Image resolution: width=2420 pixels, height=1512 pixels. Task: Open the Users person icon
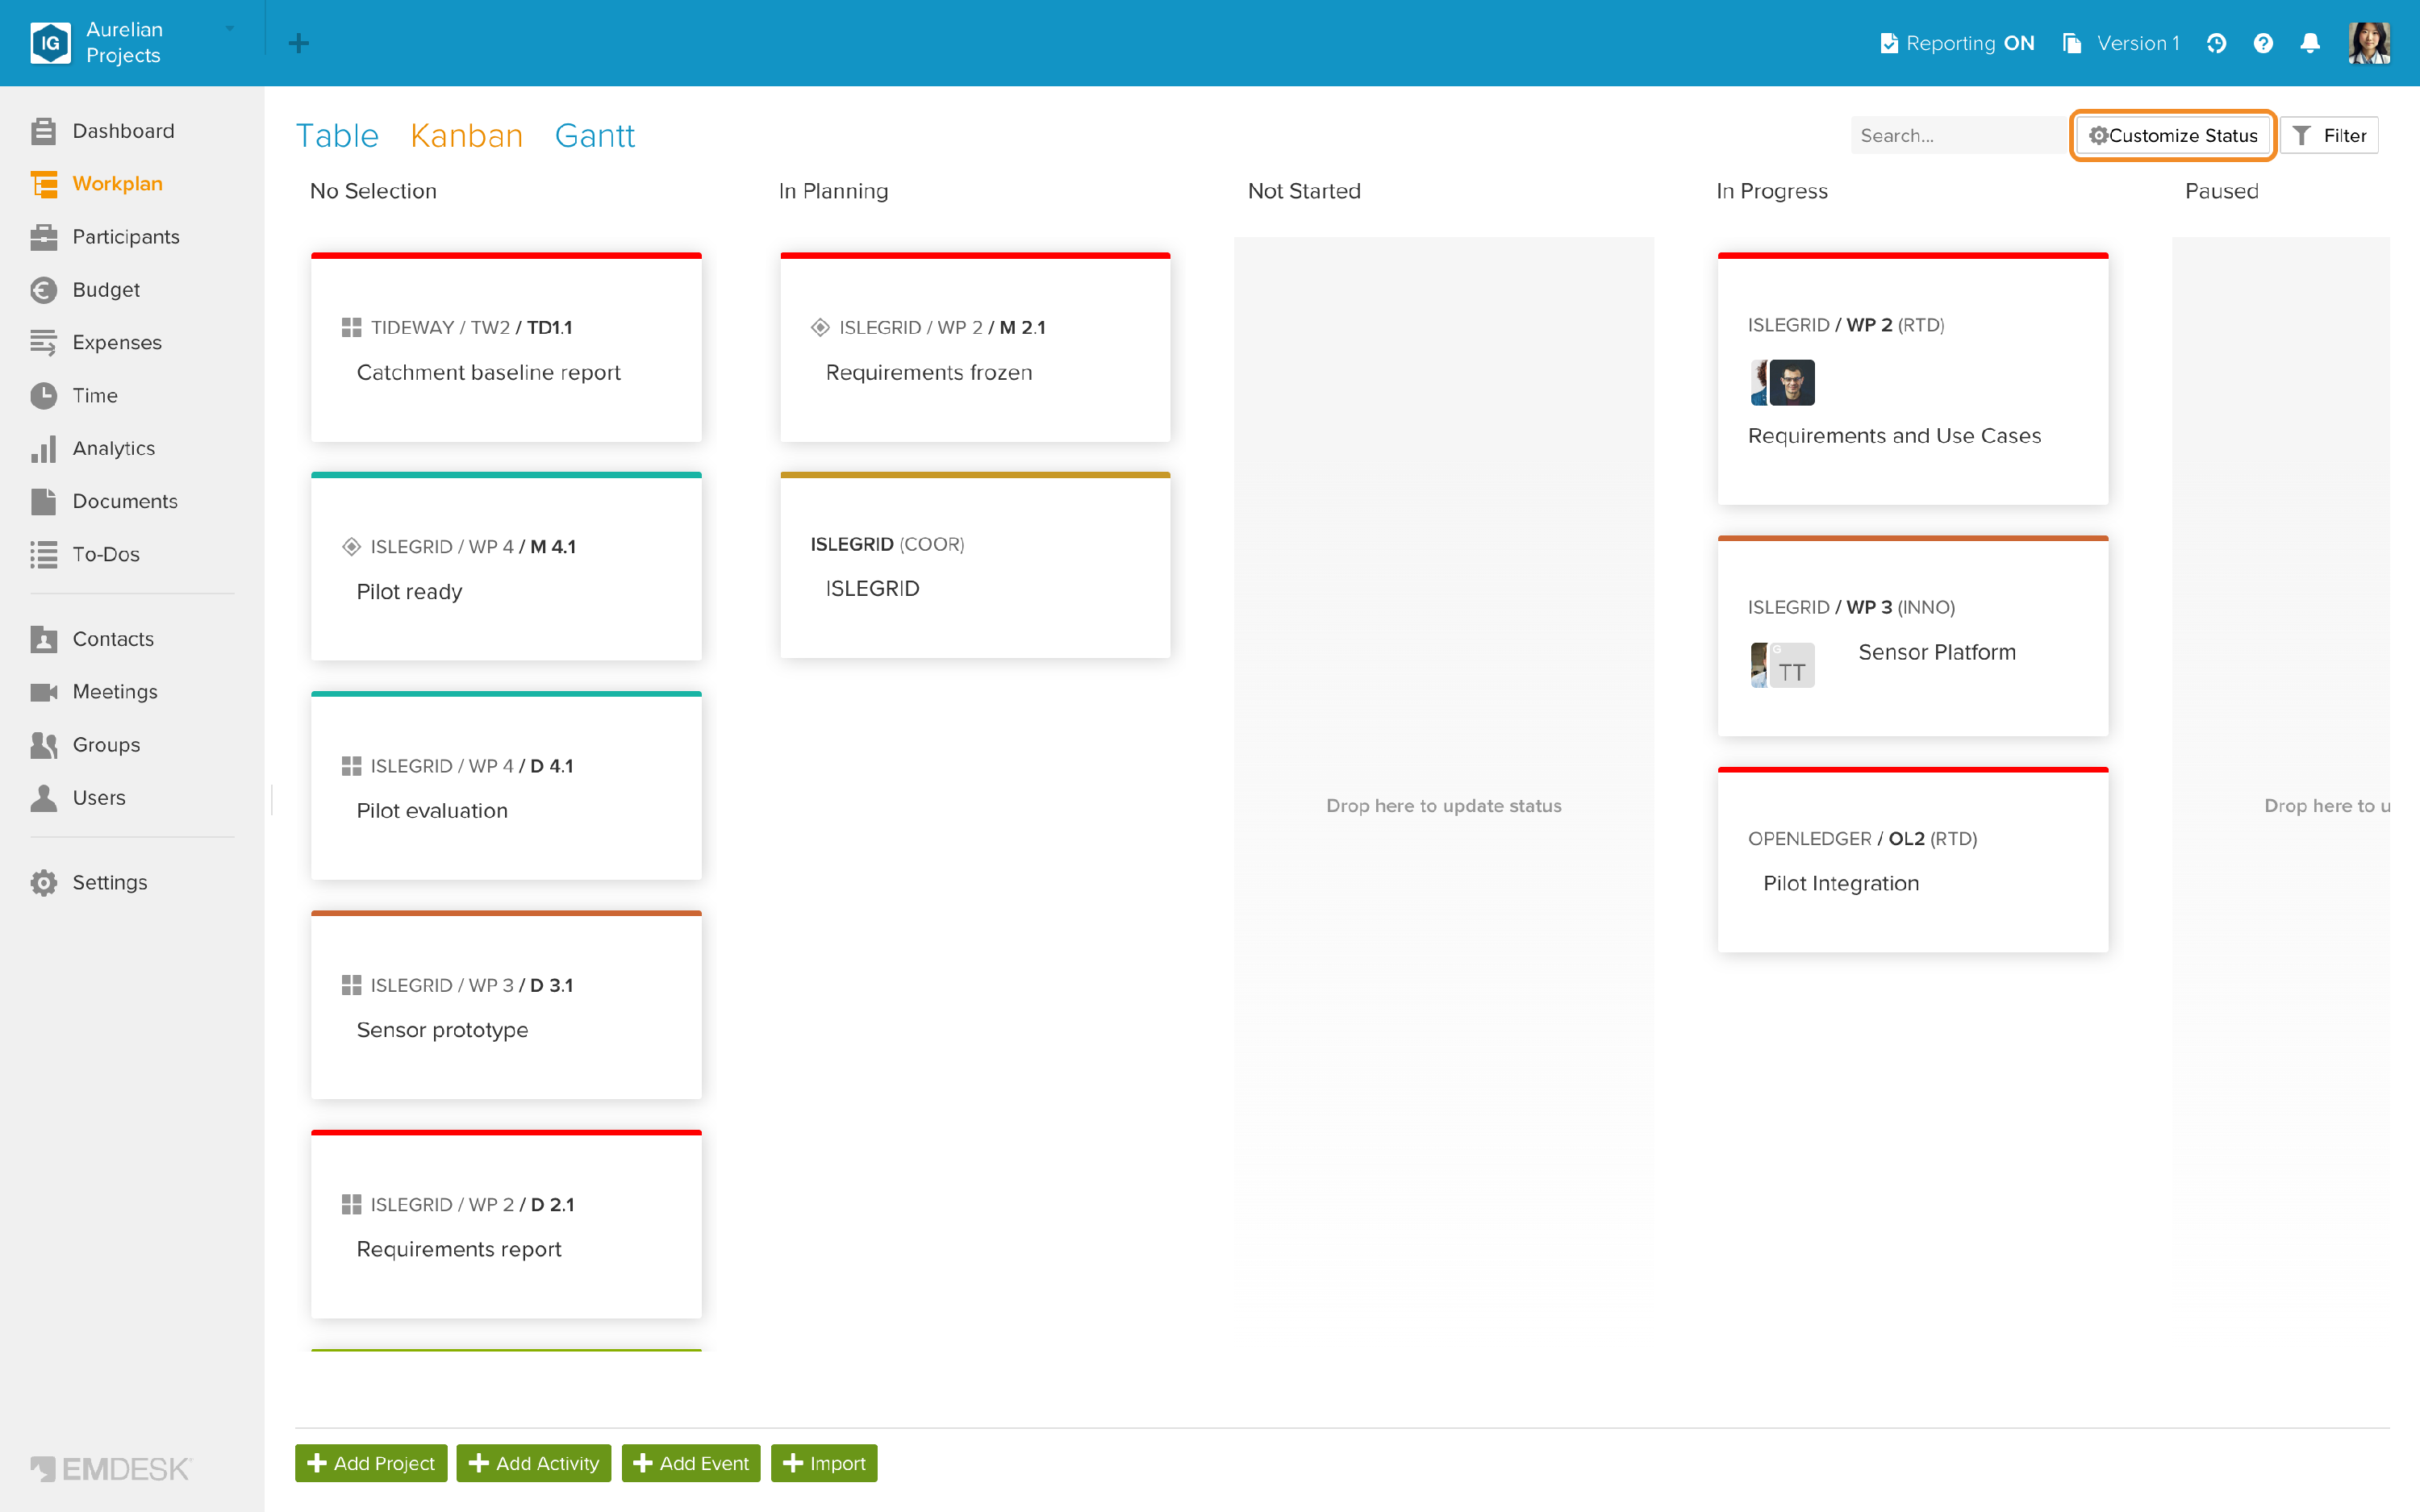pyautogui.click(x=43, y=798)
